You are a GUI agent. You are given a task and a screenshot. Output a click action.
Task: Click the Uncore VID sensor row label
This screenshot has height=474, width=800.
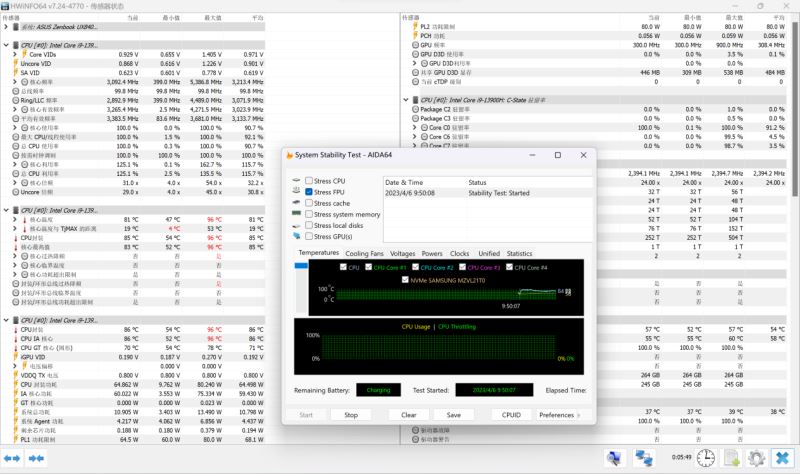point(36,63)
